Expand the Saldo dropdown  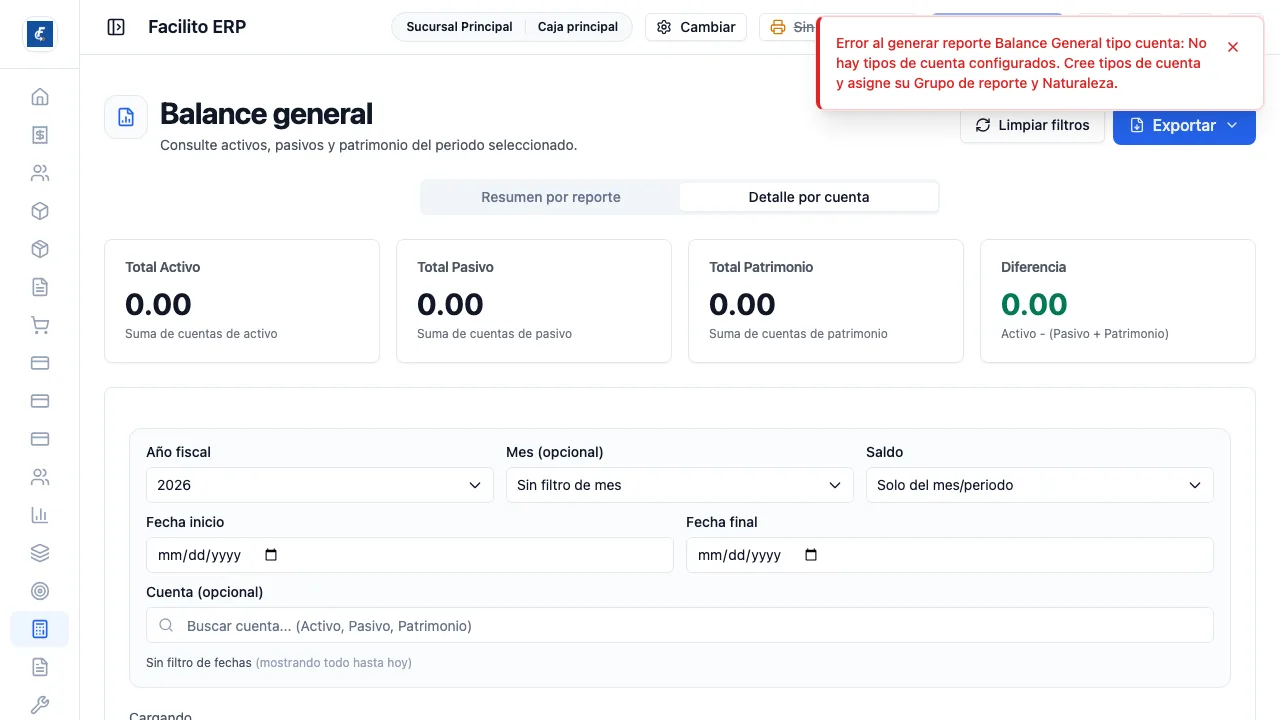click(x=1040, y=485)
